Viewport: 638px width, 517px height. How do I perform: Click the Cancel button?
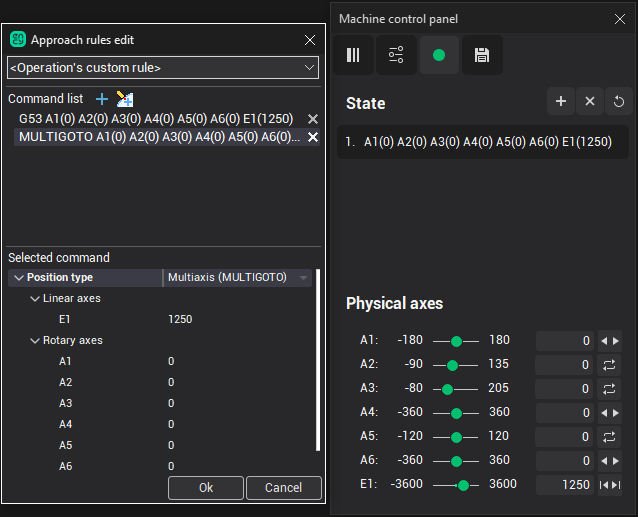[x=283, y=488]
